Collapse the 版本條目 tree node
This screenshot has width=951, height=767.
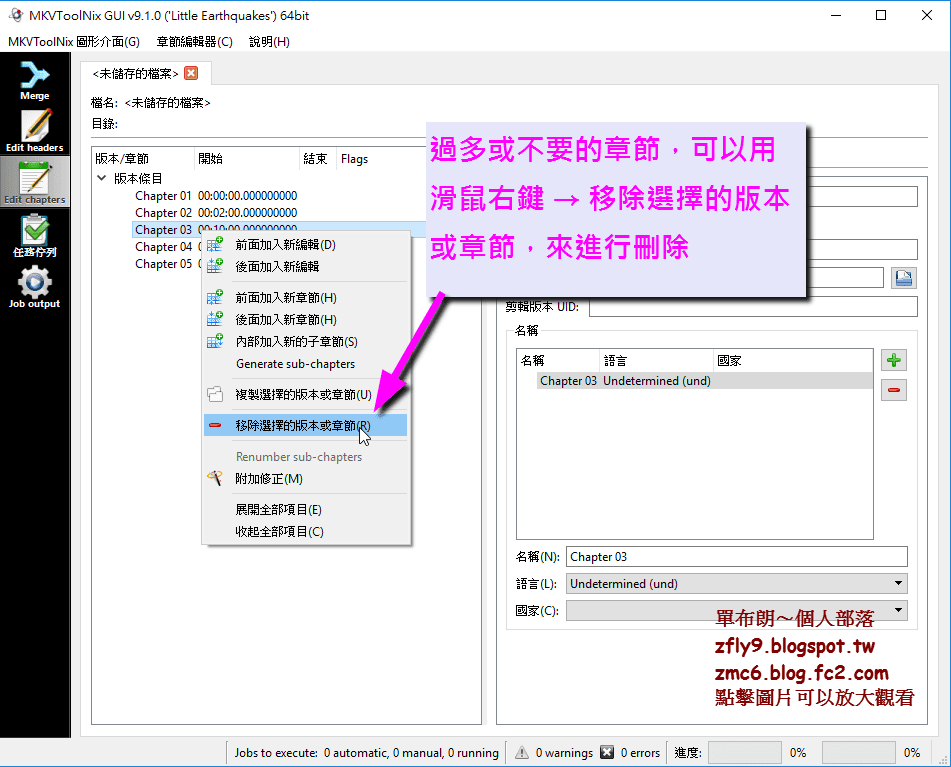pos(101,178)
